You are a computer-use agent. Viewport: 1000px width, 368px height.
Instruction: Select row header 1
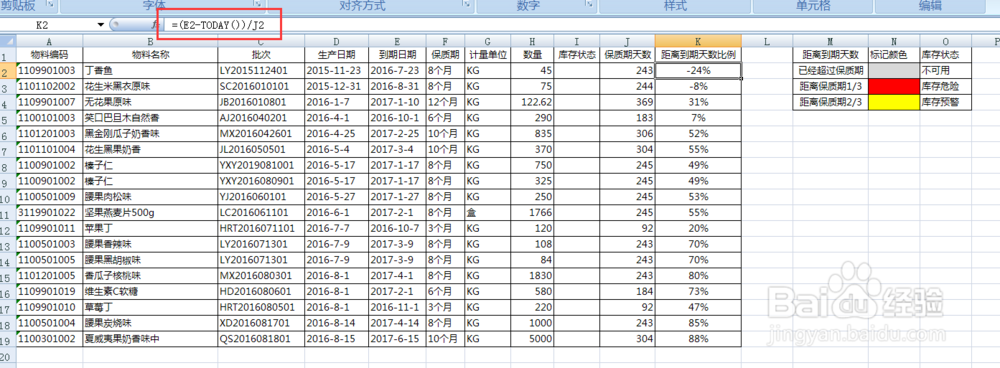pos(8,54)
